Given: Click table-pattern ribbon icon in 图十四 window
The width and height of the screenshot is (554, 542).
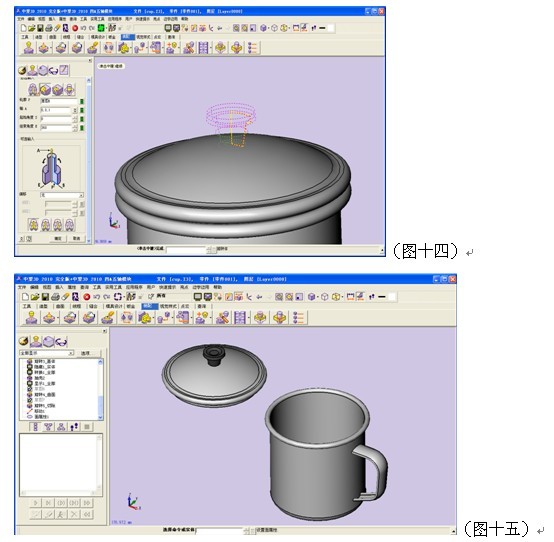Looking at the screenshot, I should [204, 48].
